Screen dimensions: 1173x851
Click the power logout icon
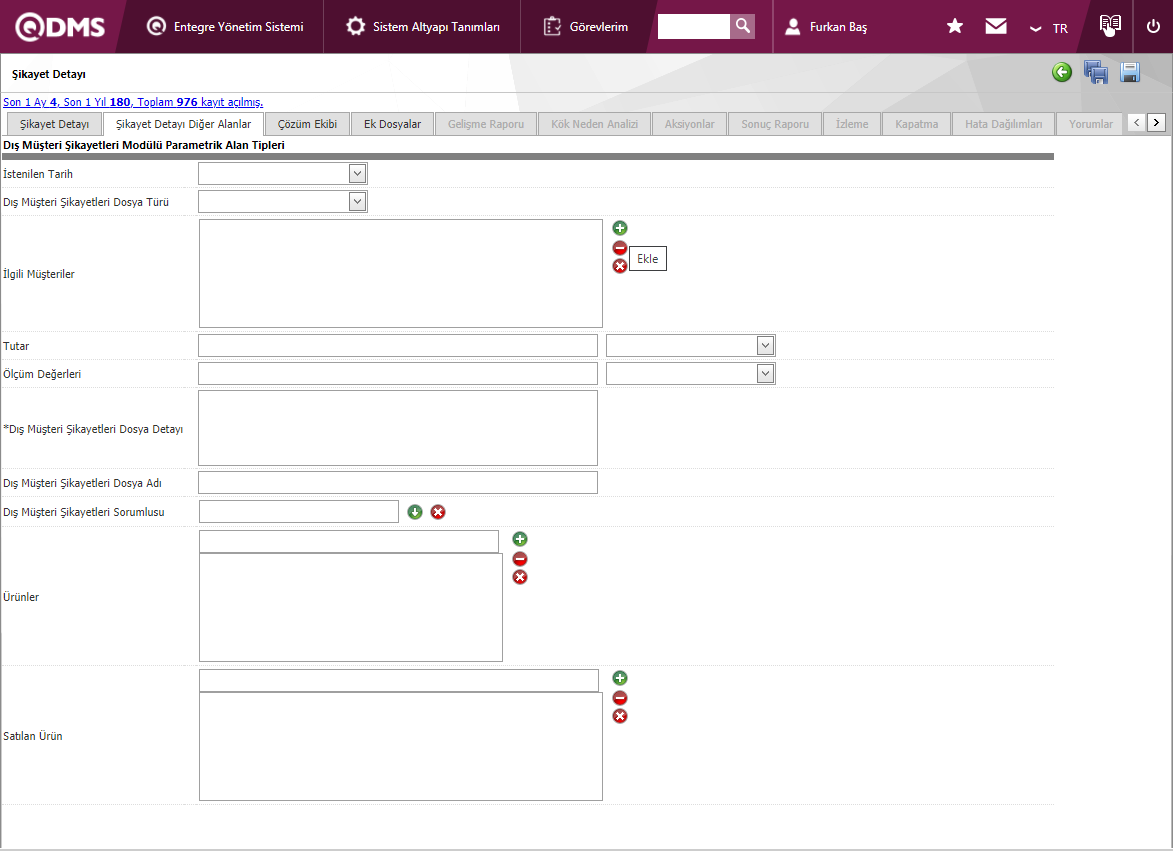1154,26
